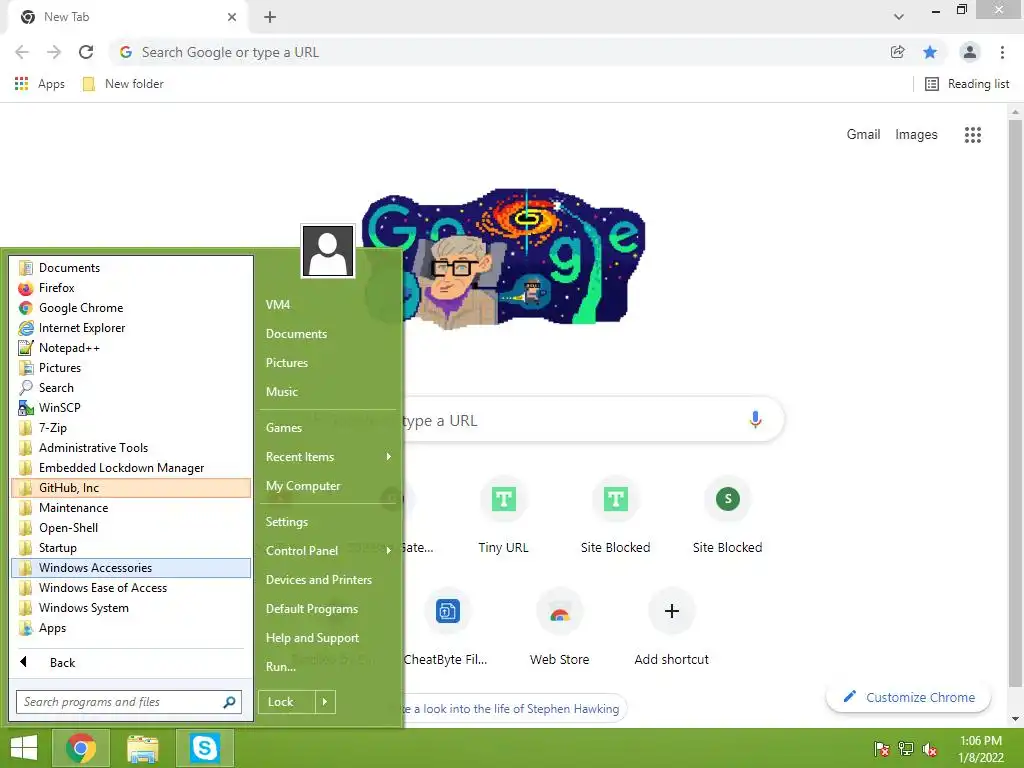
Task: Launch Google Chrome from the Start menu
Action: click(x=131, y=308)
